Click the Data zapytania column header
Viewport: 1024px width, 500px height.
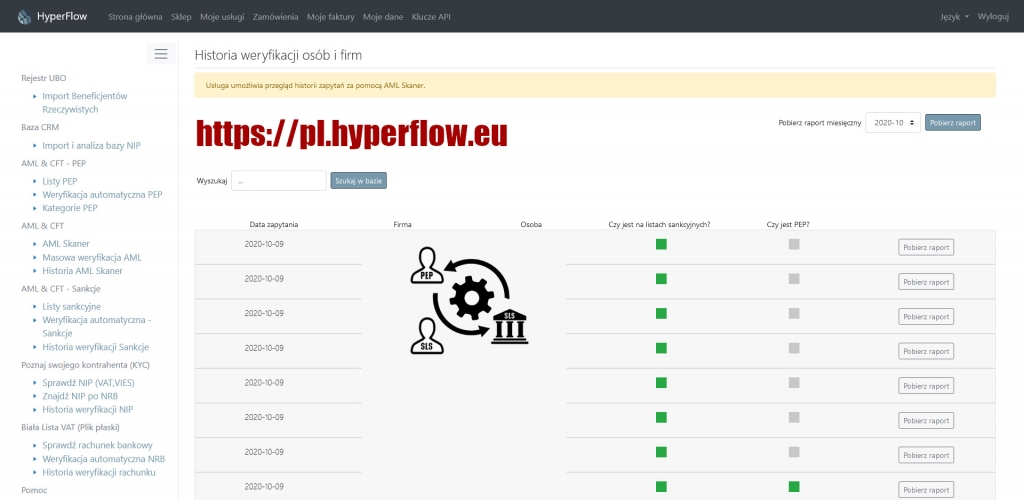(x=274, y=225)
